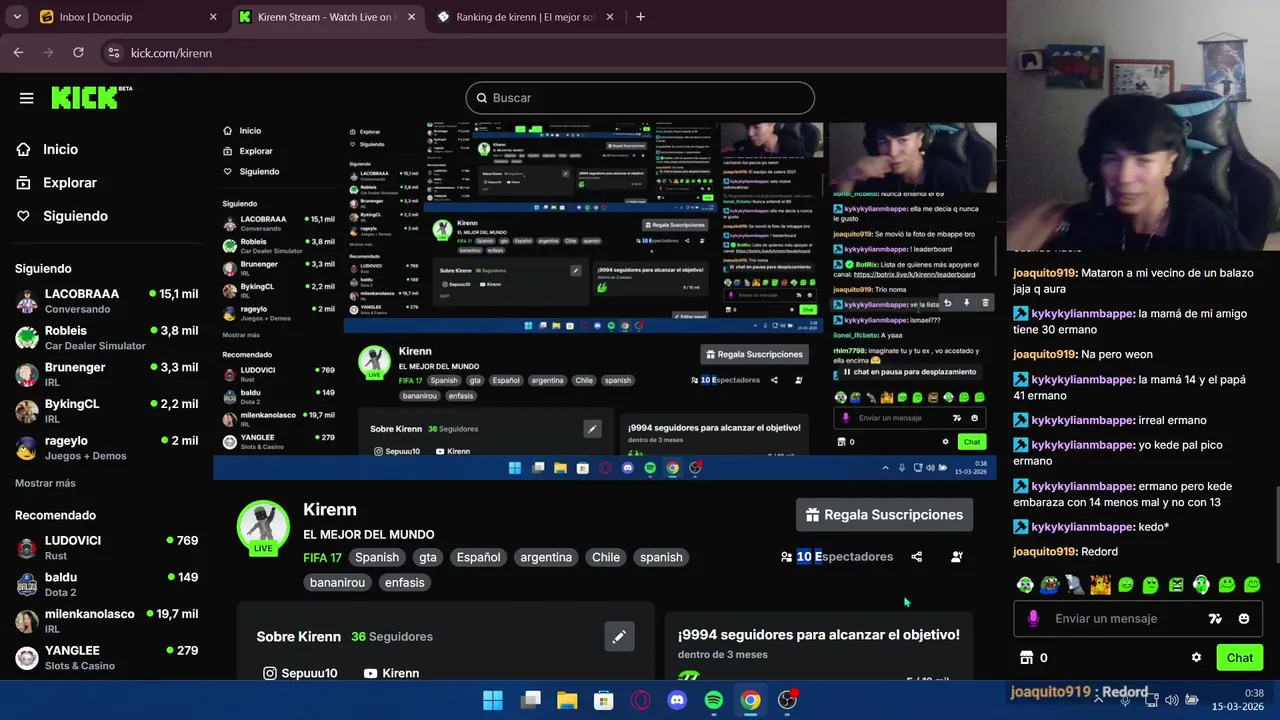This screenshot has height=720, width=1280.
Task: Open rageylo channel in sidebar
Action: (x=106, y=447)
